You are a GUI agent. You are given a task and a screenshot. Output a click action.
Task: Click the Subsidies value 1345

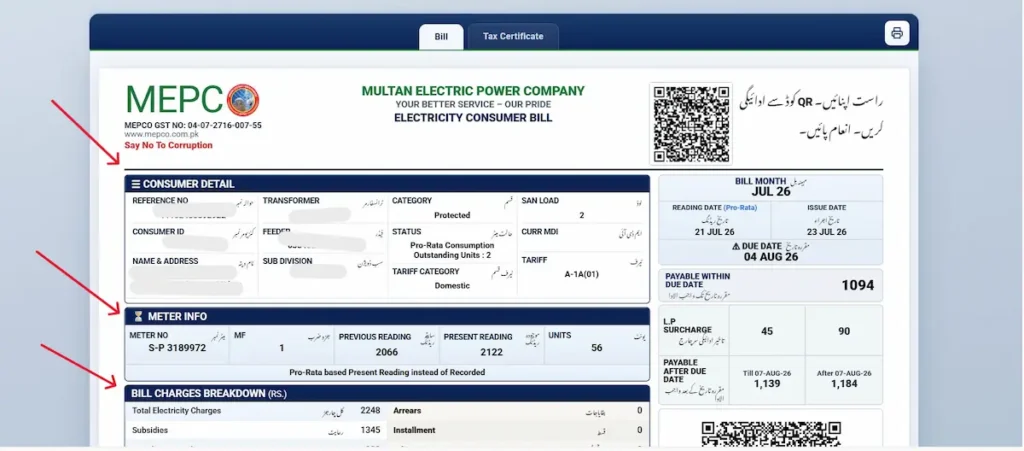[x=371, y=430]
